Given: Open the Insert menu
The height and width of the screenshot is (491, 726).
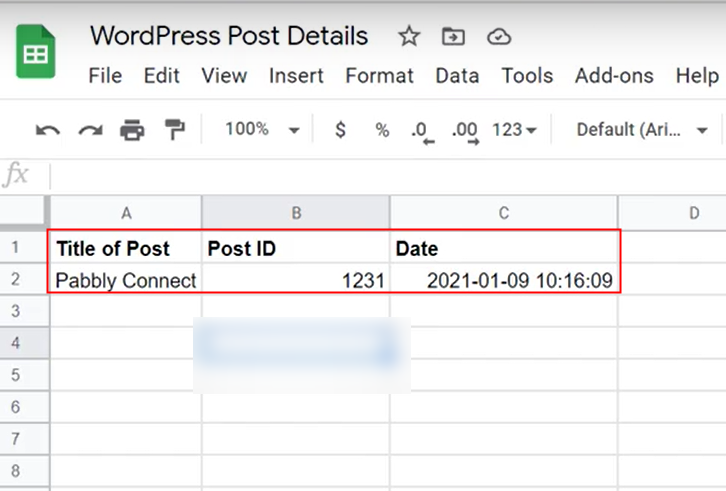Looking at the screenshot, I should coord(296,76).
